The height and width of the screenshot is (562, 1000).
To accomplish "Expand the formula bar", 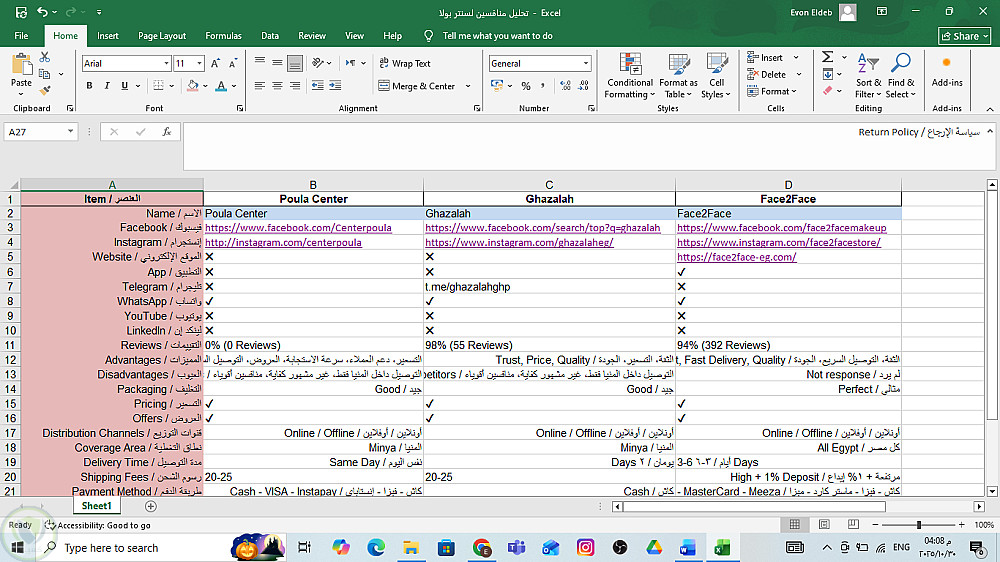I will click(990, 131).
